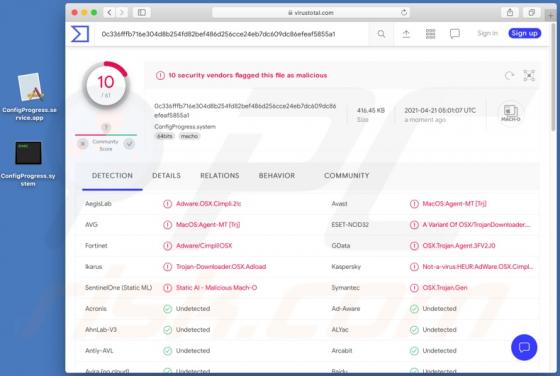
Task: Click Kaspersky Not-a-virus AdWare detection
Action: [478, 267]
